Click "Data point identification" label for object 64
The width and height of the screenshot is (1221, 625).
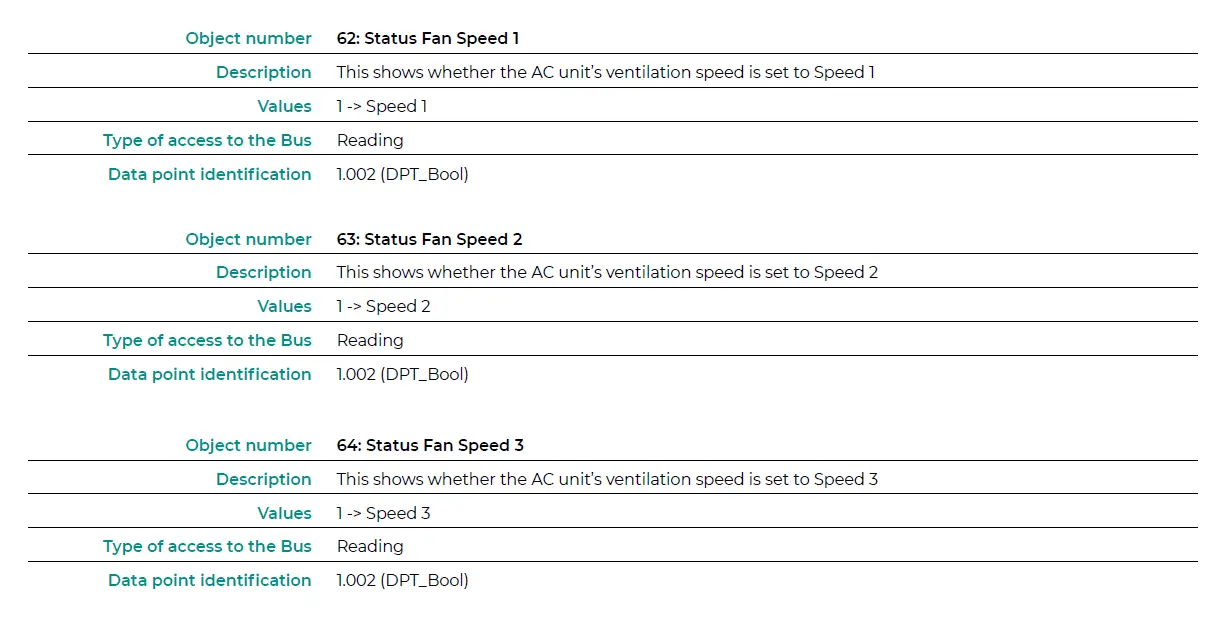pos(209,580)
